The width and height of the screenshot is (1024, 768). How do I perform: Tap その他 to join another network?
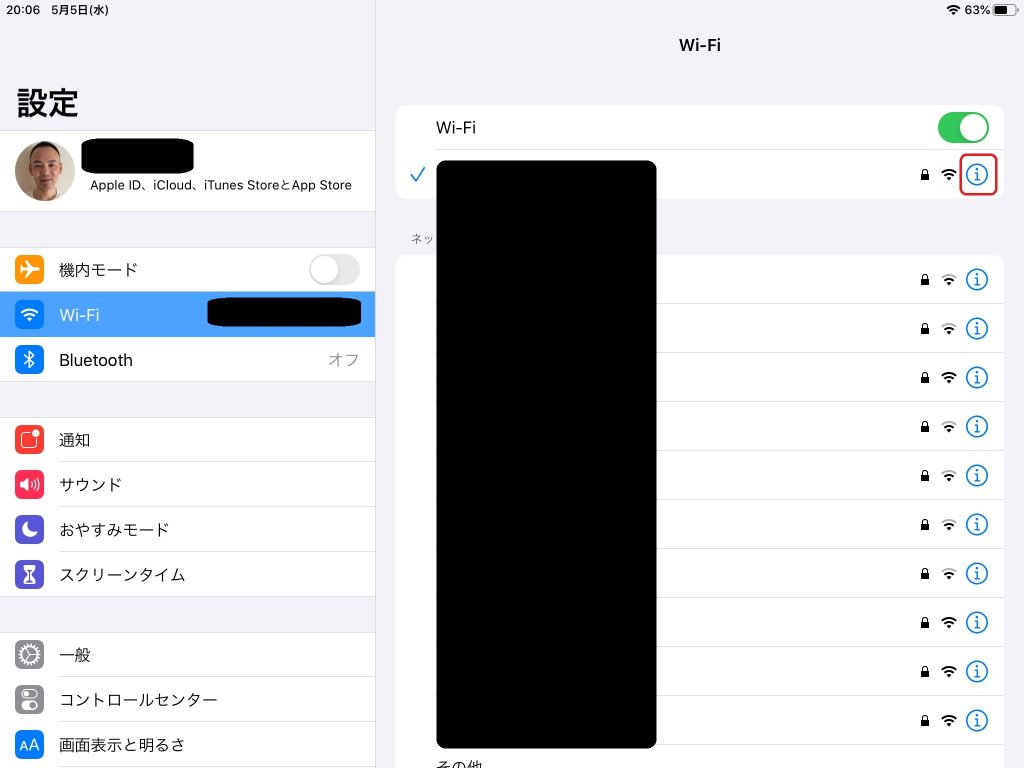pyautogui.click(x=460, y=762)
